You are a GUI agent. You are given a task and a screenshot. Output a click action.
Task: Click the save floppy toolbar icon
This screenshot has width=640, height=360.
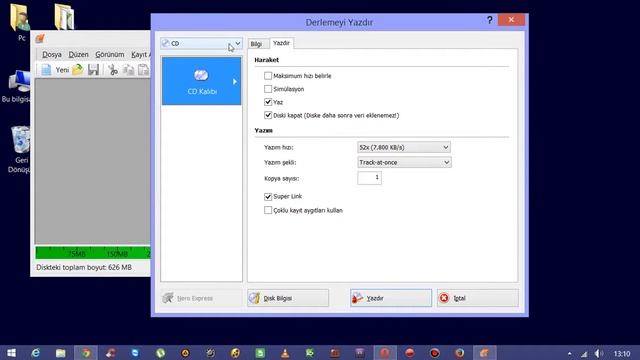[x=93, y=70]
